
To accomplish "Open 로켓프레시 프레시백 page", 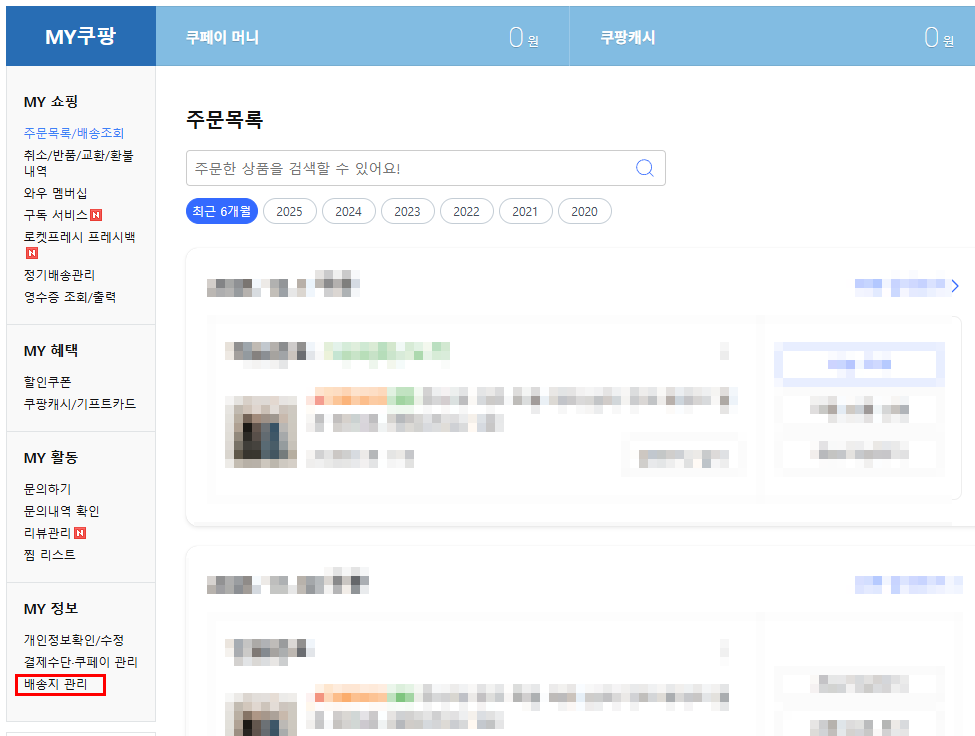I will tap(80, 237).
